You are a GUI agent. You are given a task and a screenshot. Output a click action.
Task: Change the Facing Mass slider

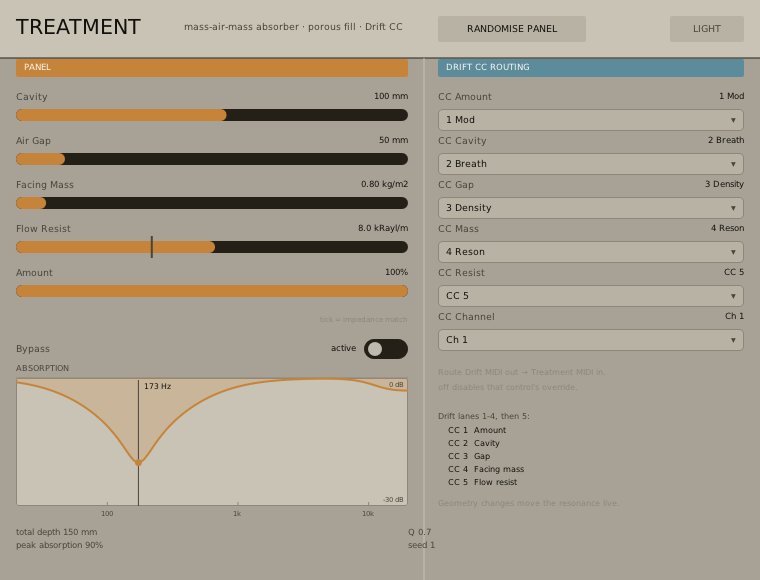click(212, 203)
